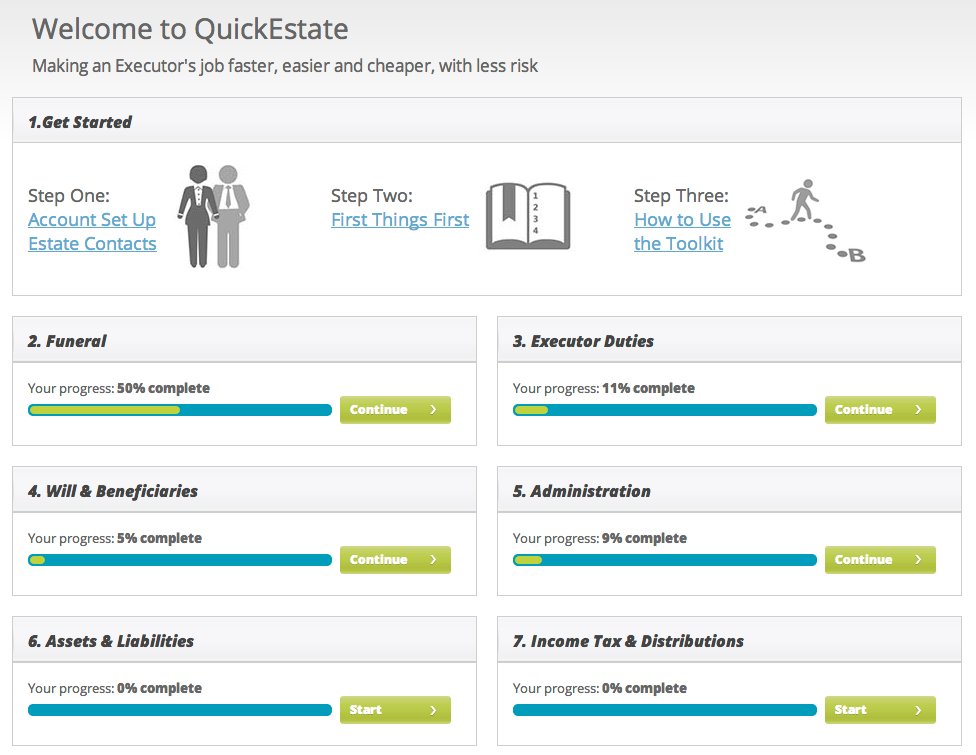Image resolution: width=976 pixels, height=755 pixels.
Task: Continue the Funeral section
Action: pyautogui.click(x=395, y=410)
